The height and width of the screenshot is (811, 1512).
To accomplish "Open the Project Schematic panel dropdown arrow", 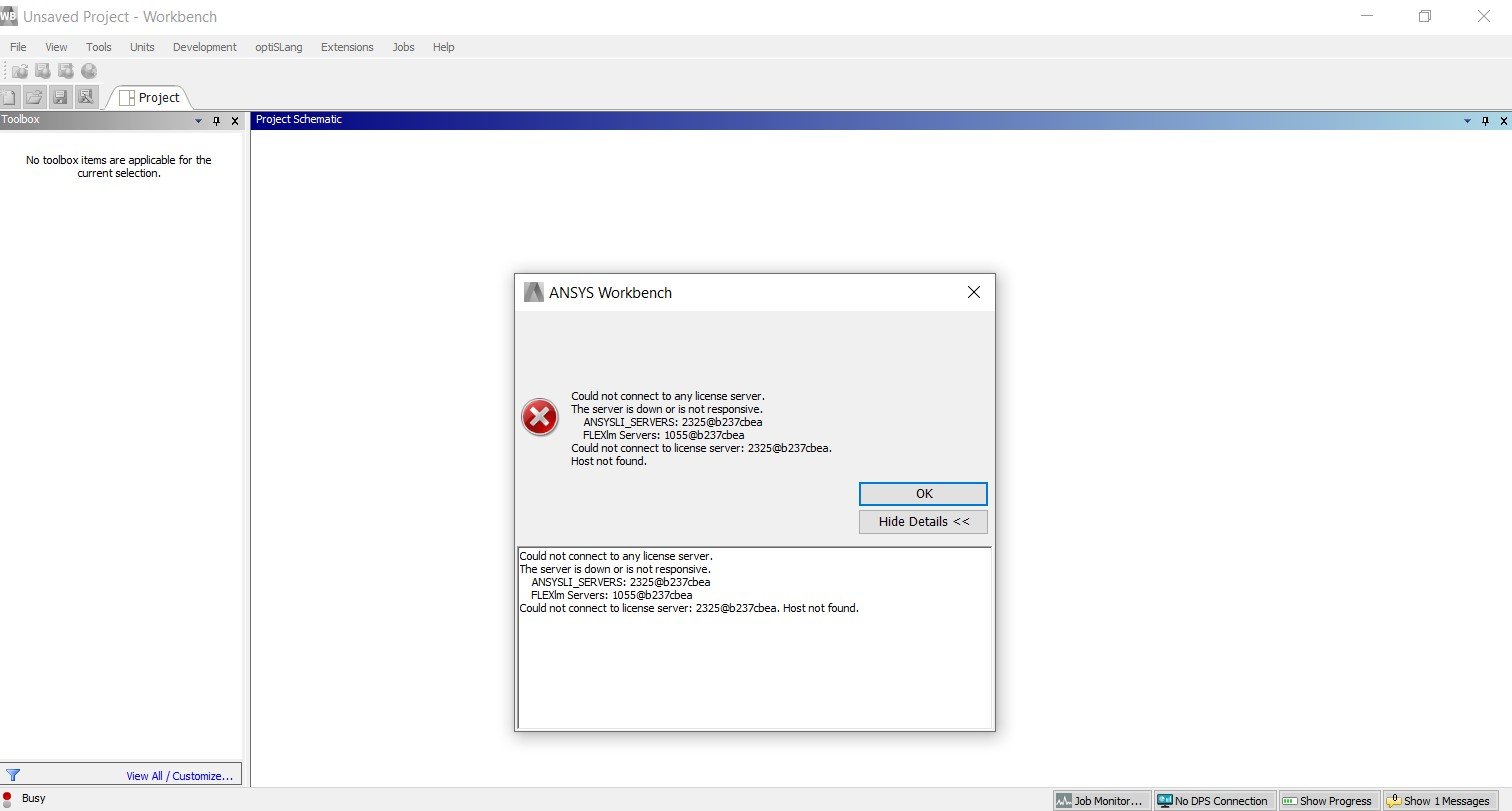I will click(1467, 121).
